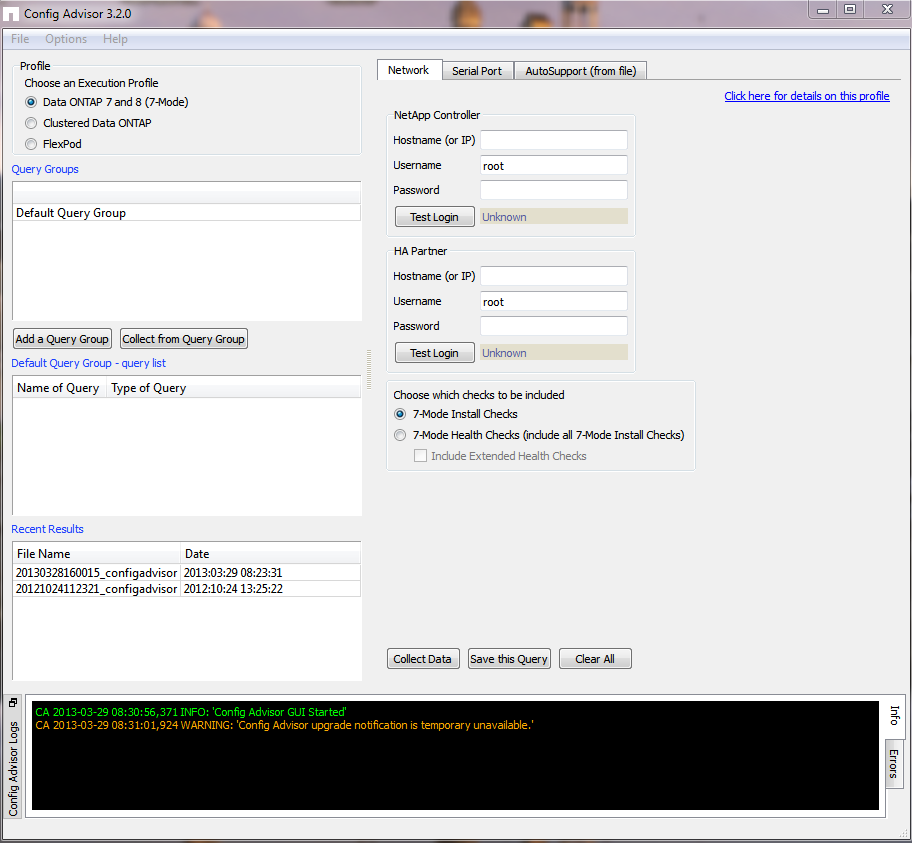Show the Errors log tab

click(x=893, y=764)
